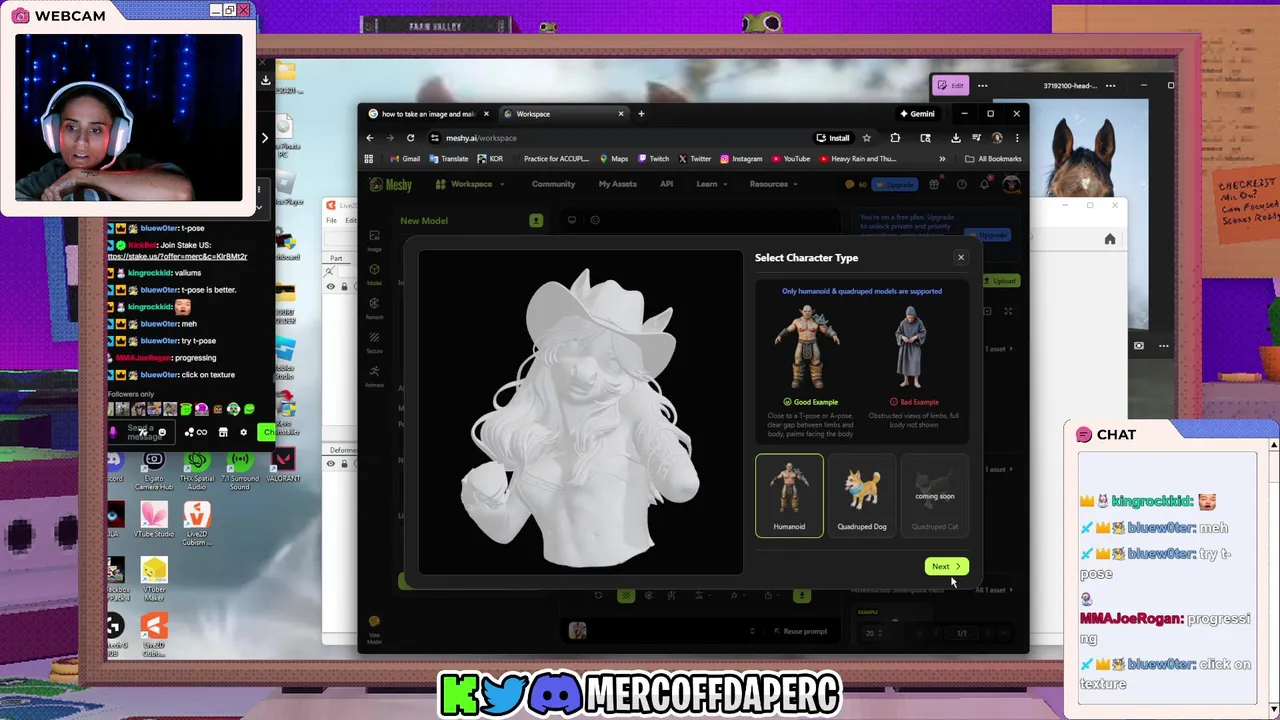Screen dimensions: 1280x720
Task: Open chat settings gear icon
Action: [x=243, y=432]
